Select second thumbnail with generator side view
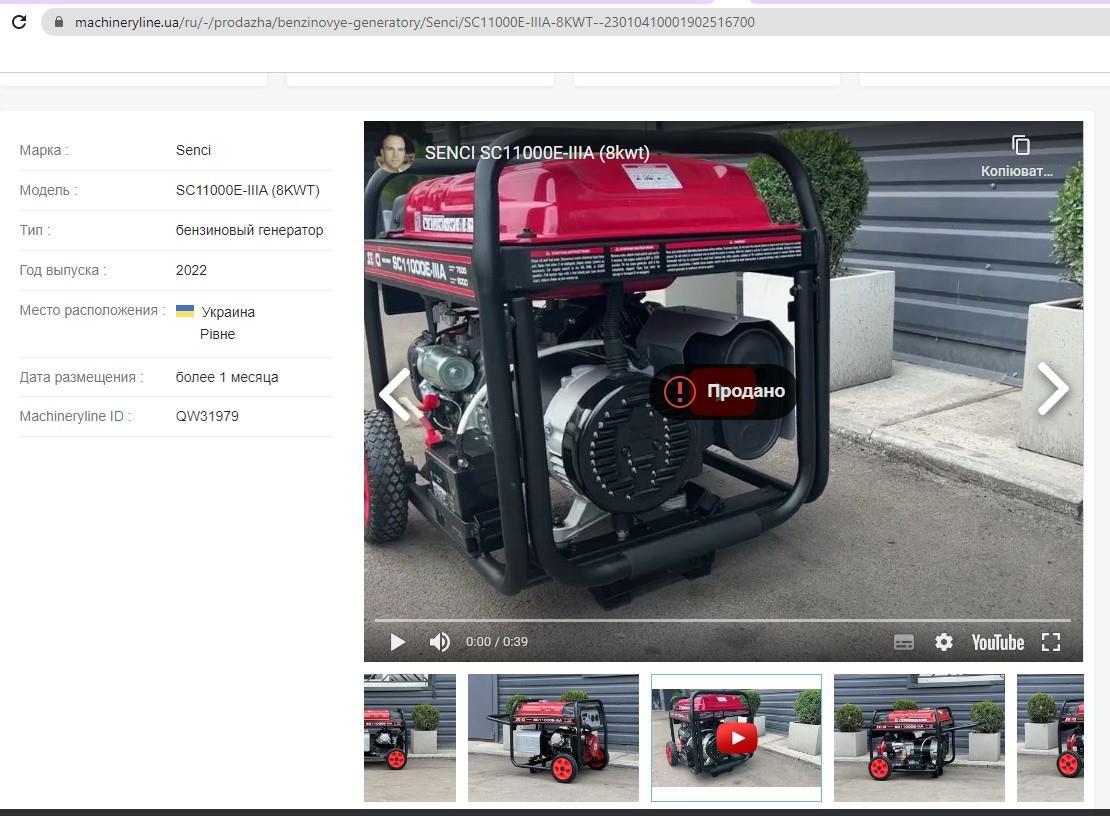 (553, 738)
